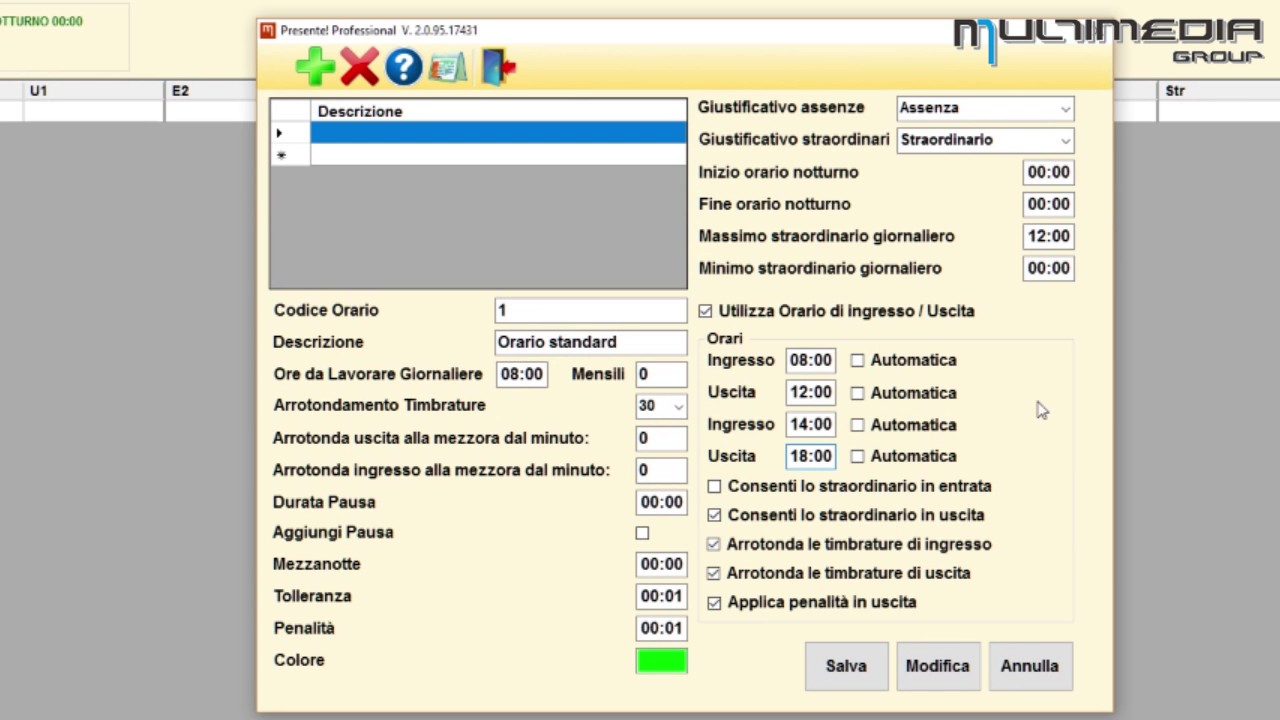Screen dimensions: 1280x720
Task: Click the Descrizione grid column header
Action: coord(498,111)
